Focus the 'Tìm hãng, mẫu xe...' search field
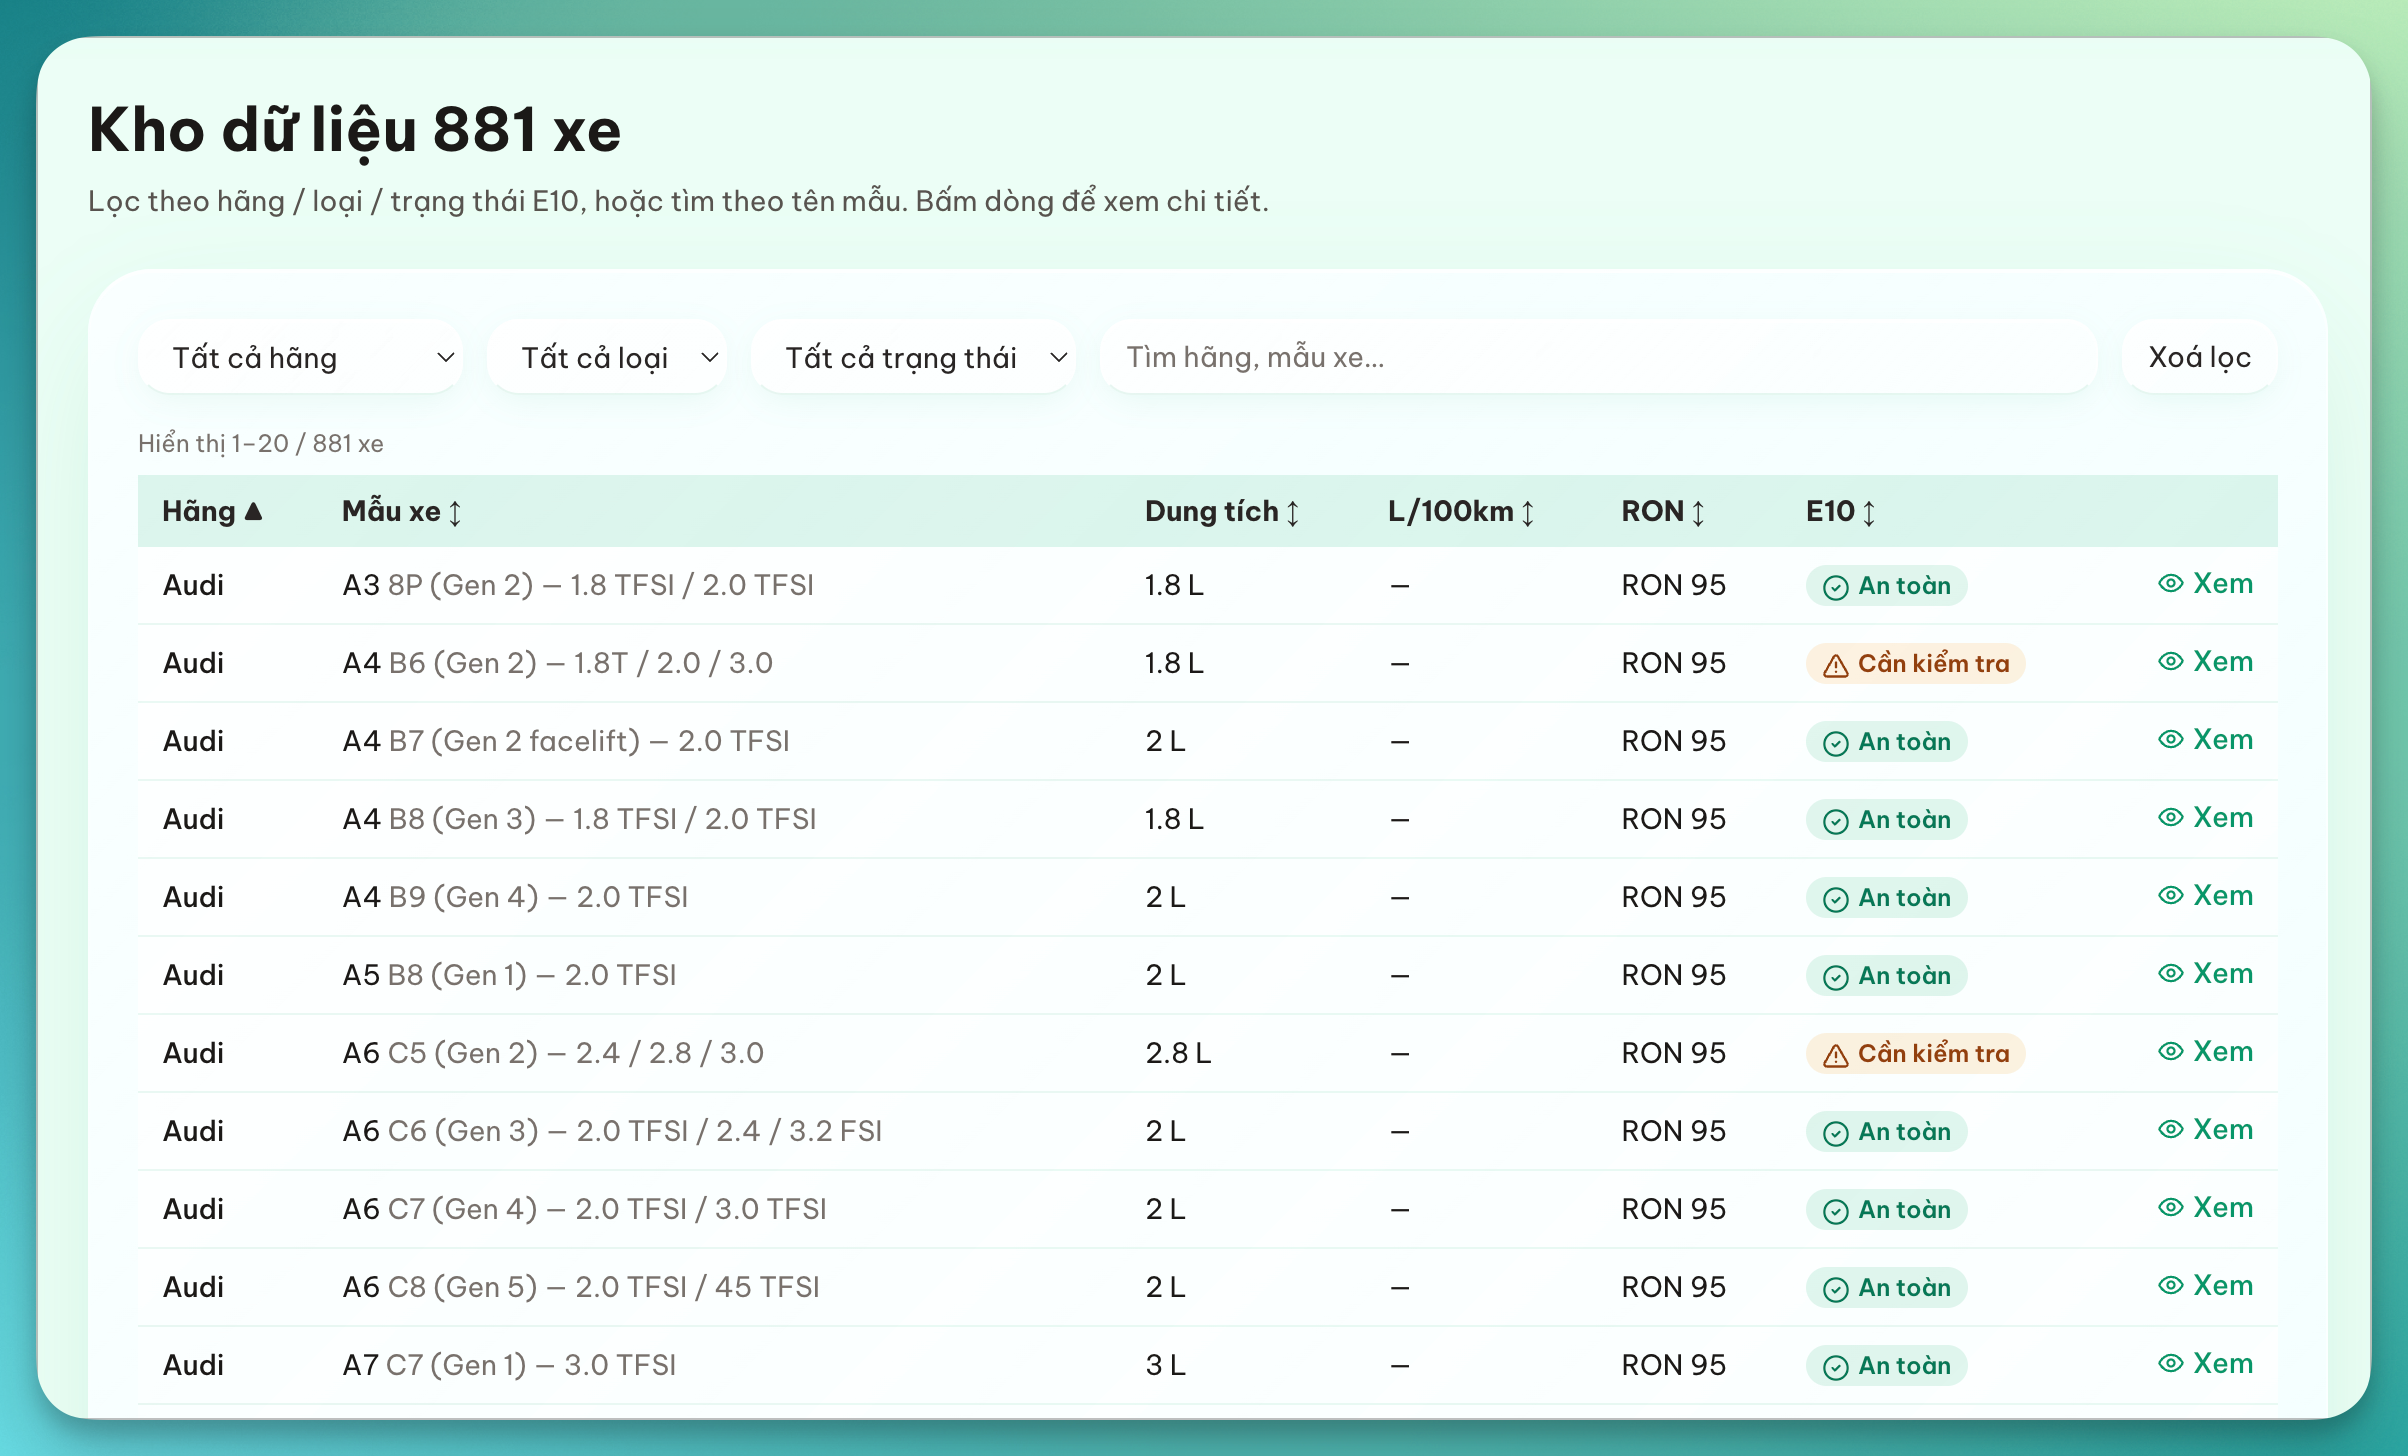The height and width of the screenshot is (1456, 2408). [1598, 357]
